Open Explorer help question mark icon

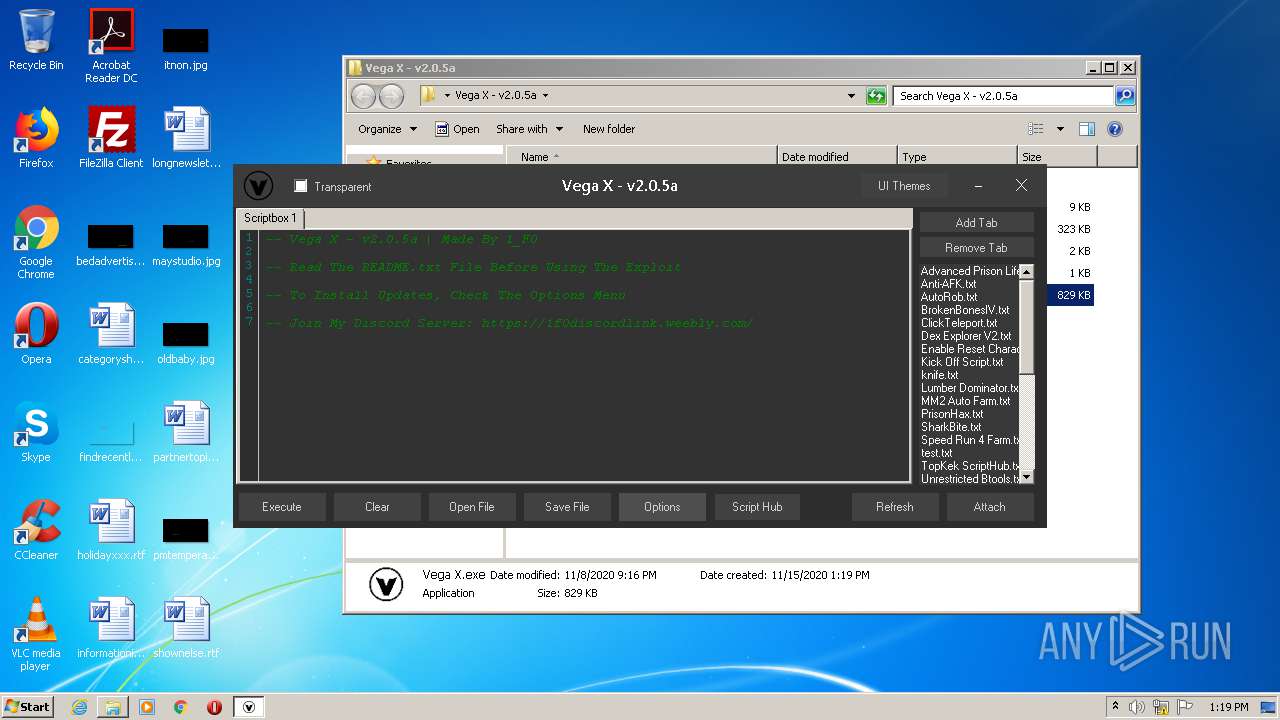[x=1115, y=129]
